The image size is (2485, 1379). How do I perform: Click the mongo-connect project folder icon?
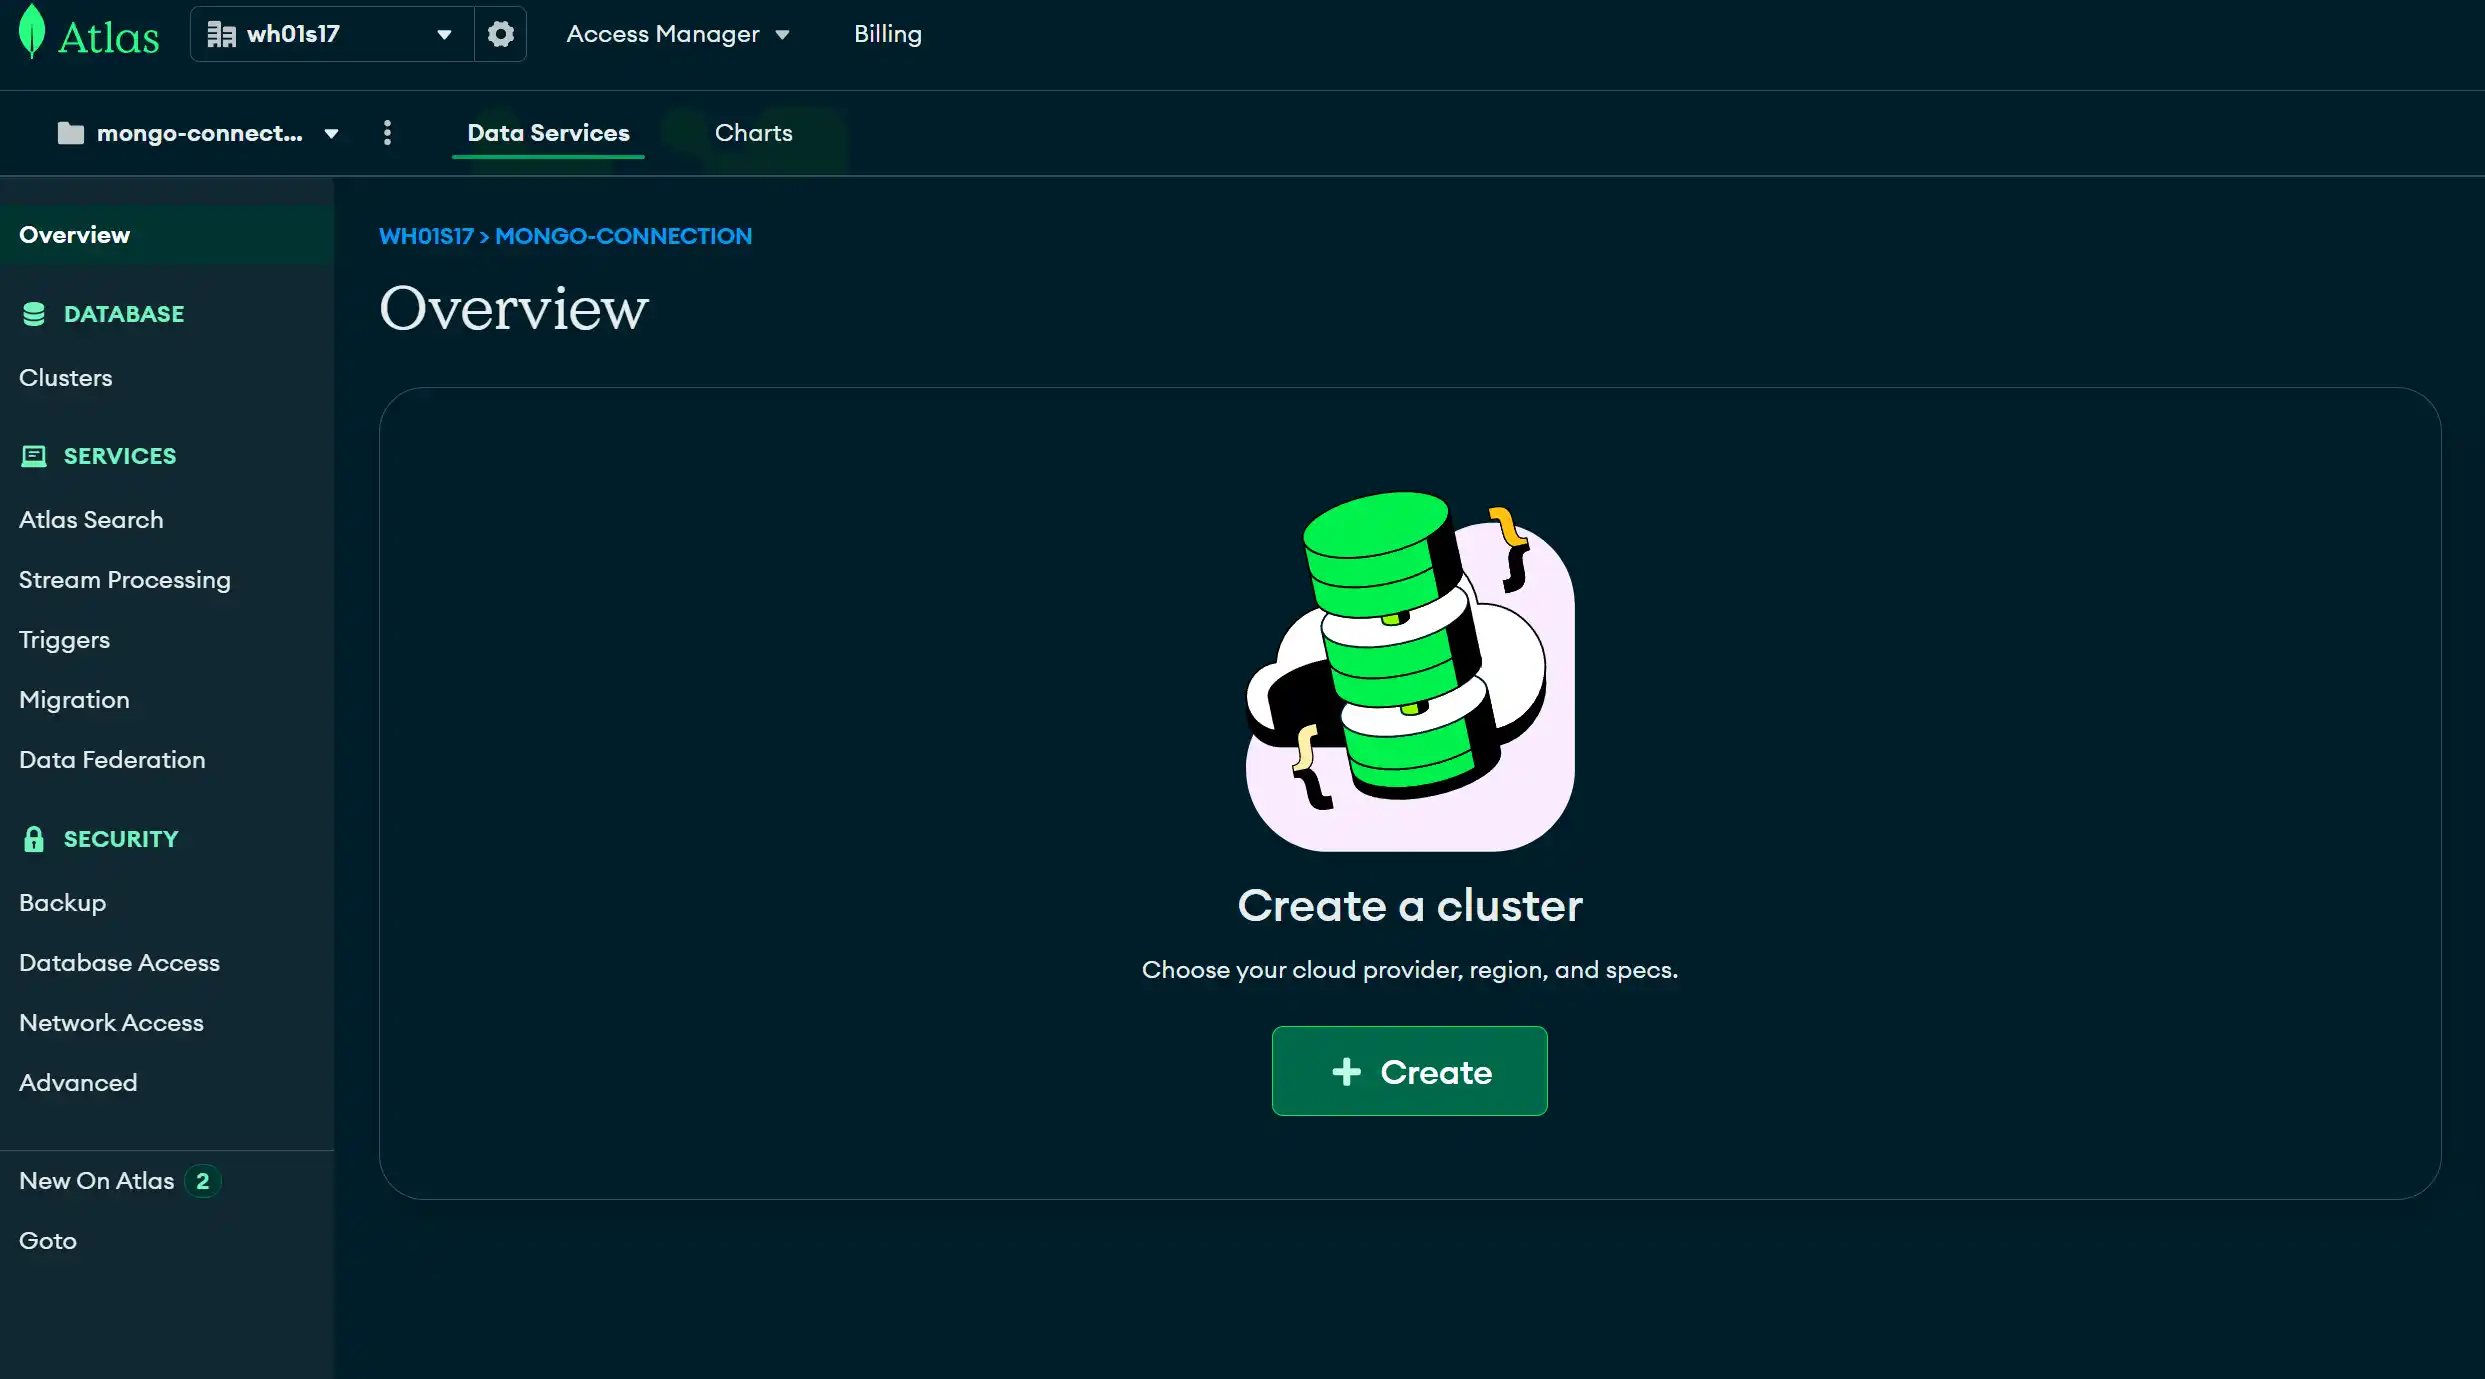coord(71,133)
